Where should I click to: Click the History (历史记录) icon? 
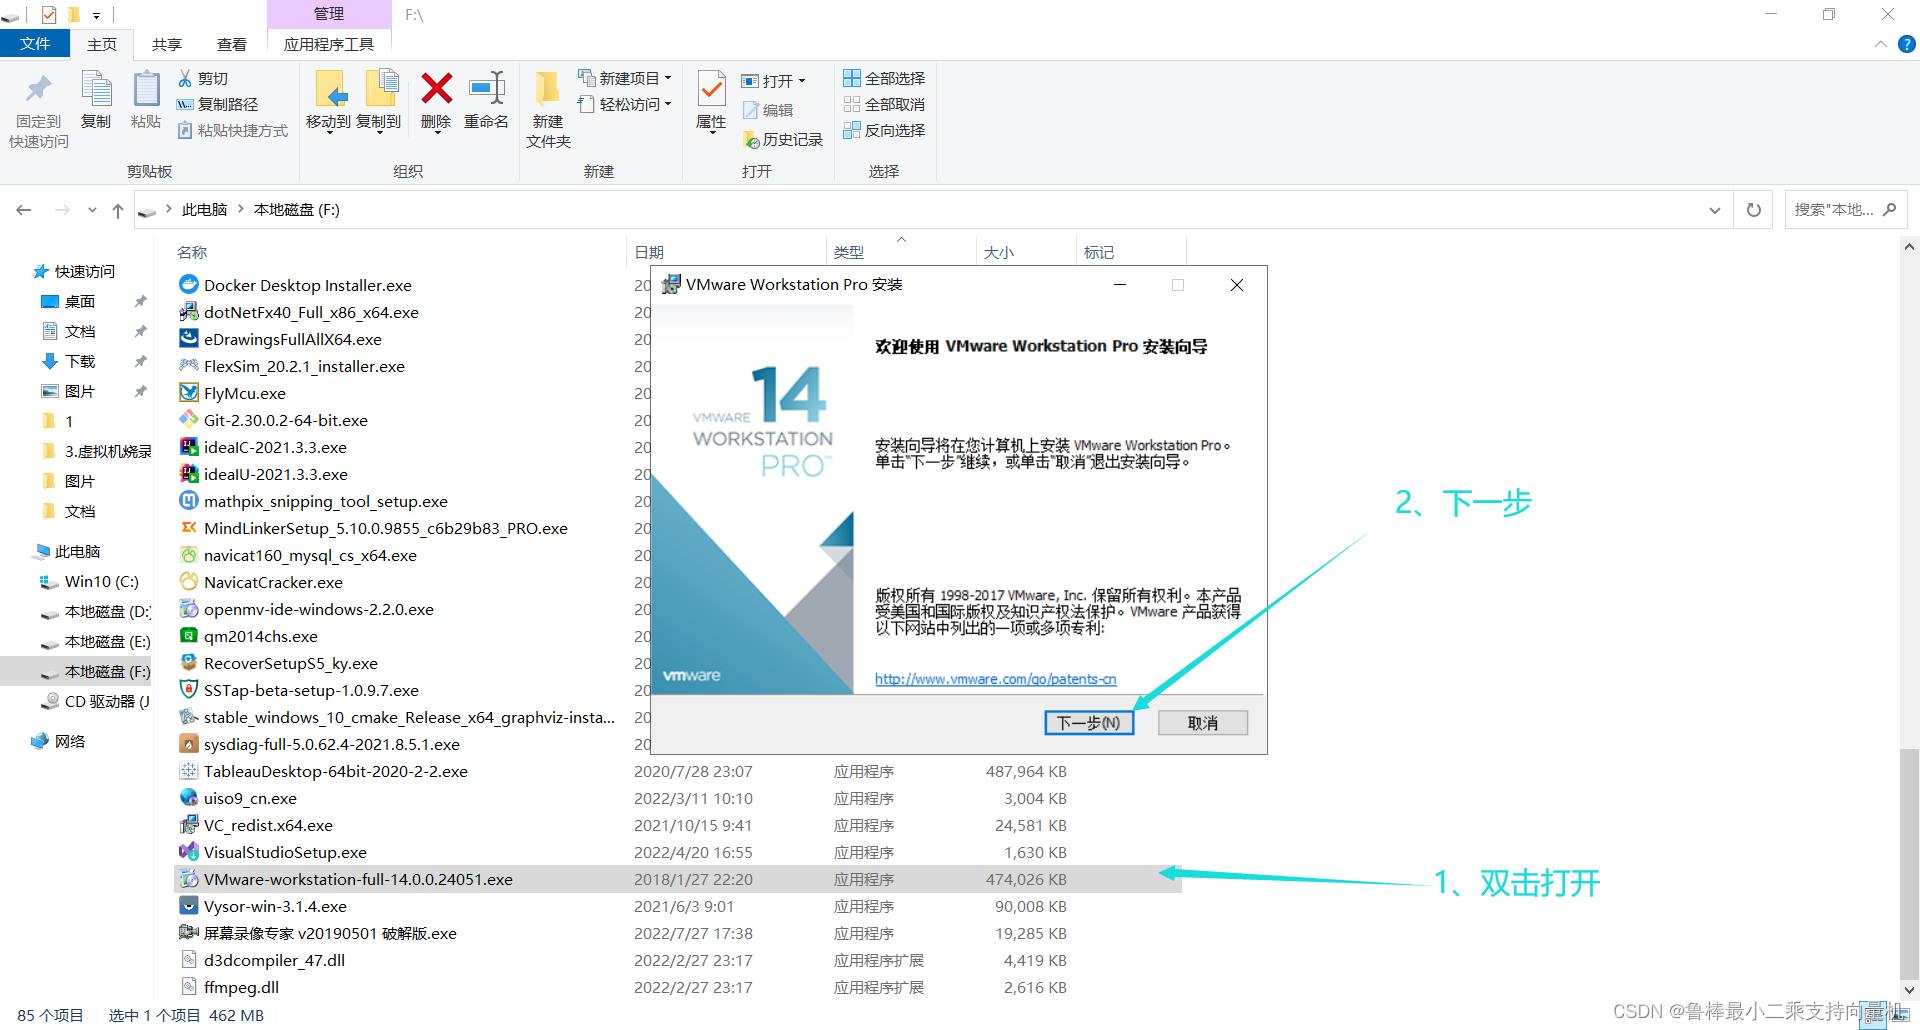[752, 140]
